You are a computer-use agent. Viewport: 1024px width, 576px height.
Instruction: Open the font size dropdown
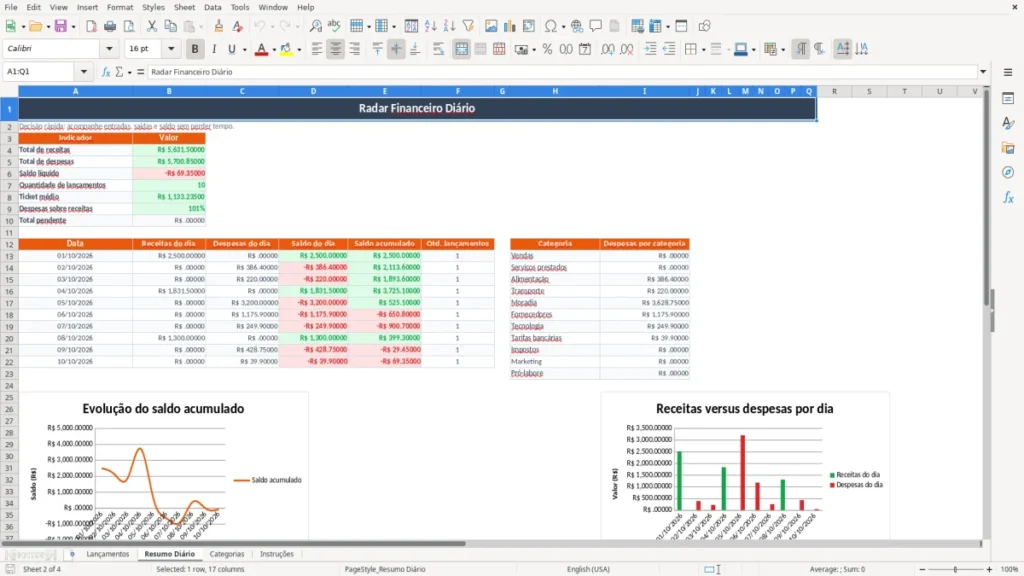point(171,49)
